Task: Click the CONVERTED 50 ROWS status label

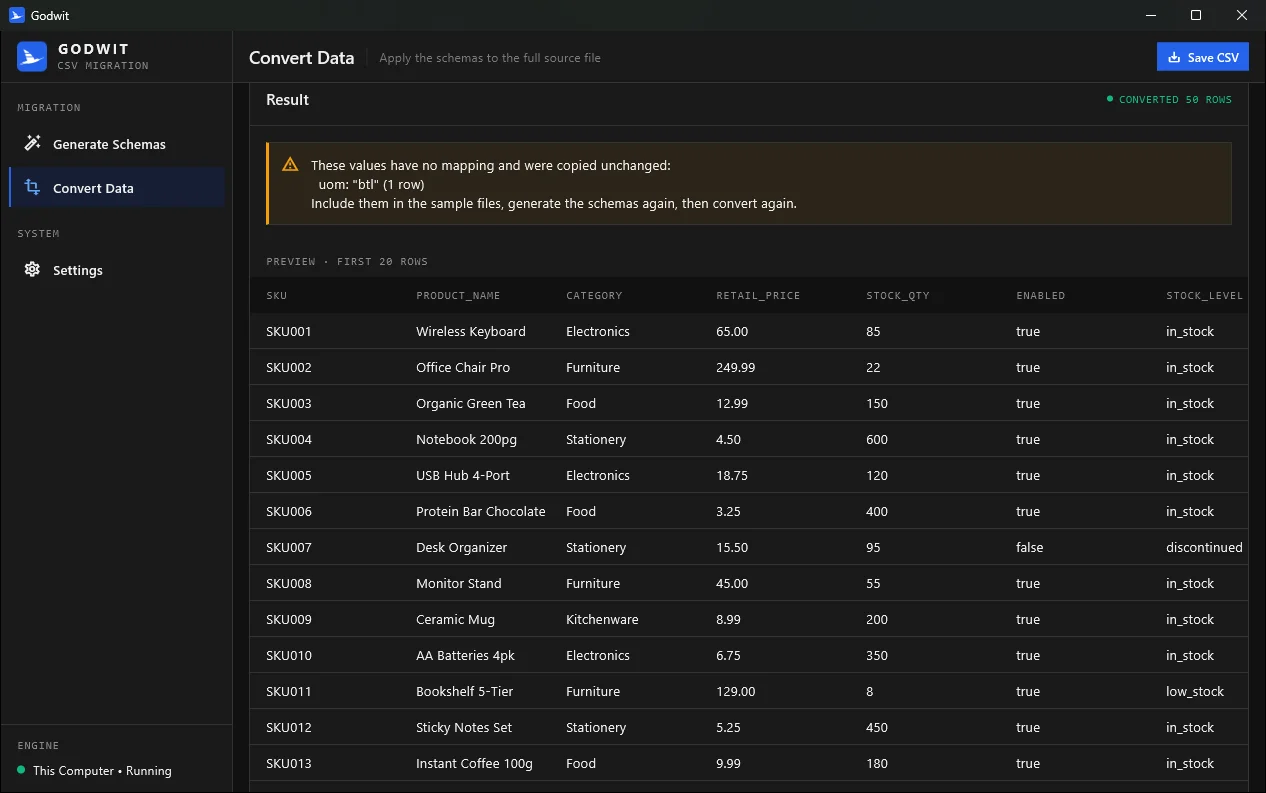Action: coord(1175,99)
